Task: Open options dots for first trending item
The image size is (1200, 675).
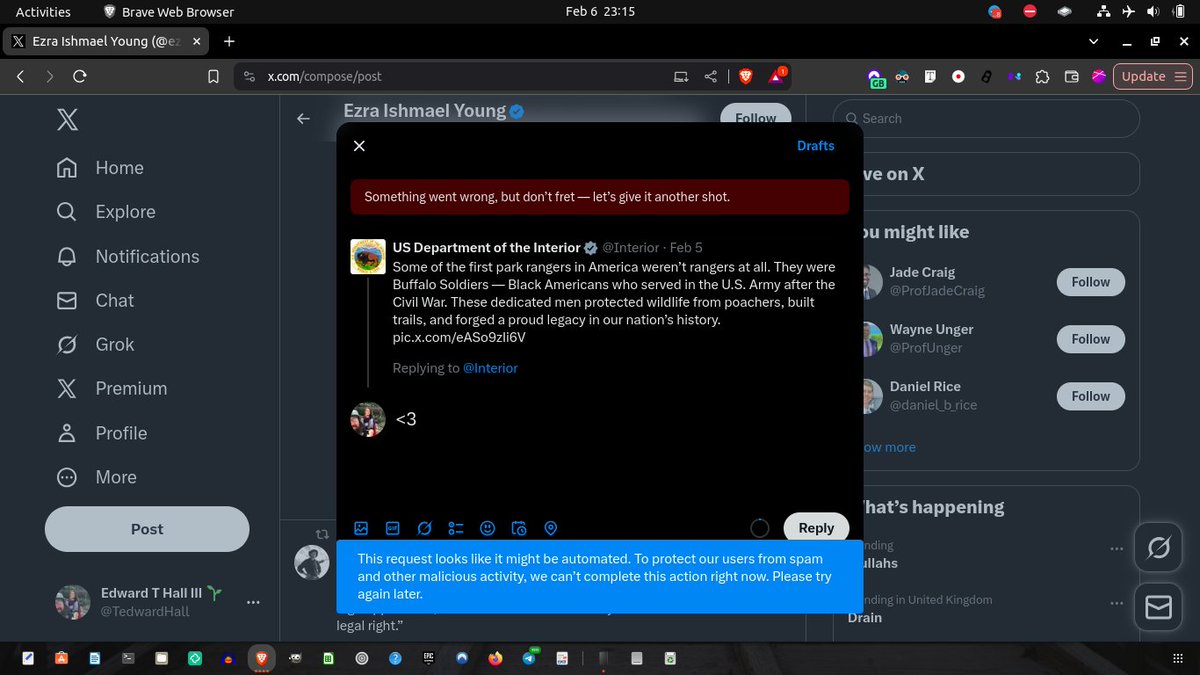Action: pyautogui.click(x=1116, y=549)
